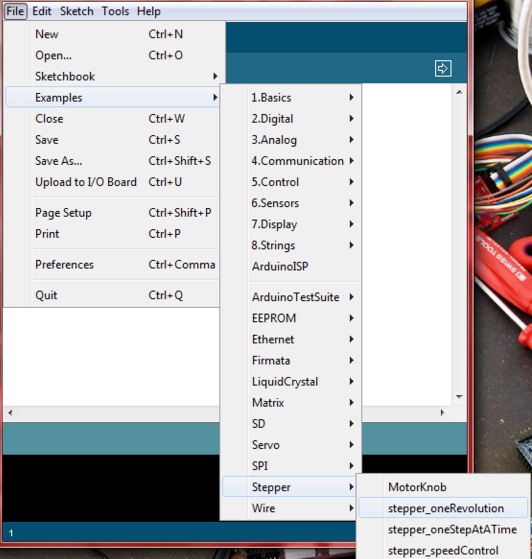Open the Help menu
532x559 pixels.
click(149, 11)
